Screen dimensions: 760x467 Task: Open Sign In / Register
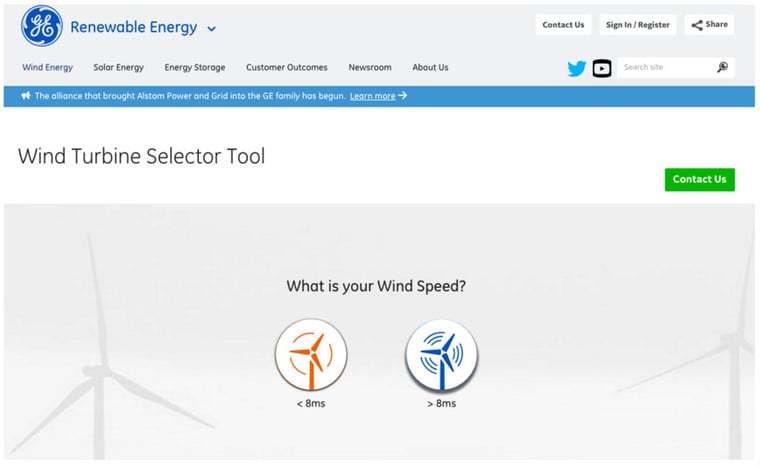(638, 25)
